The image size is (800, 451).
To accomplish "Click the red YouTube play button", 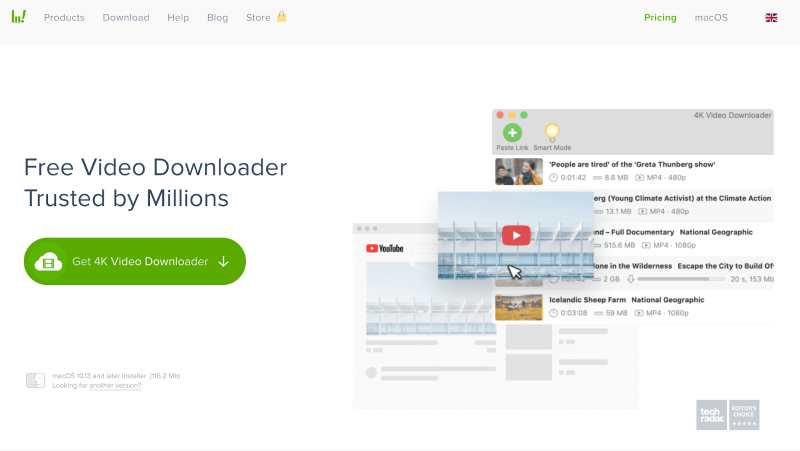I will [516, 235].
